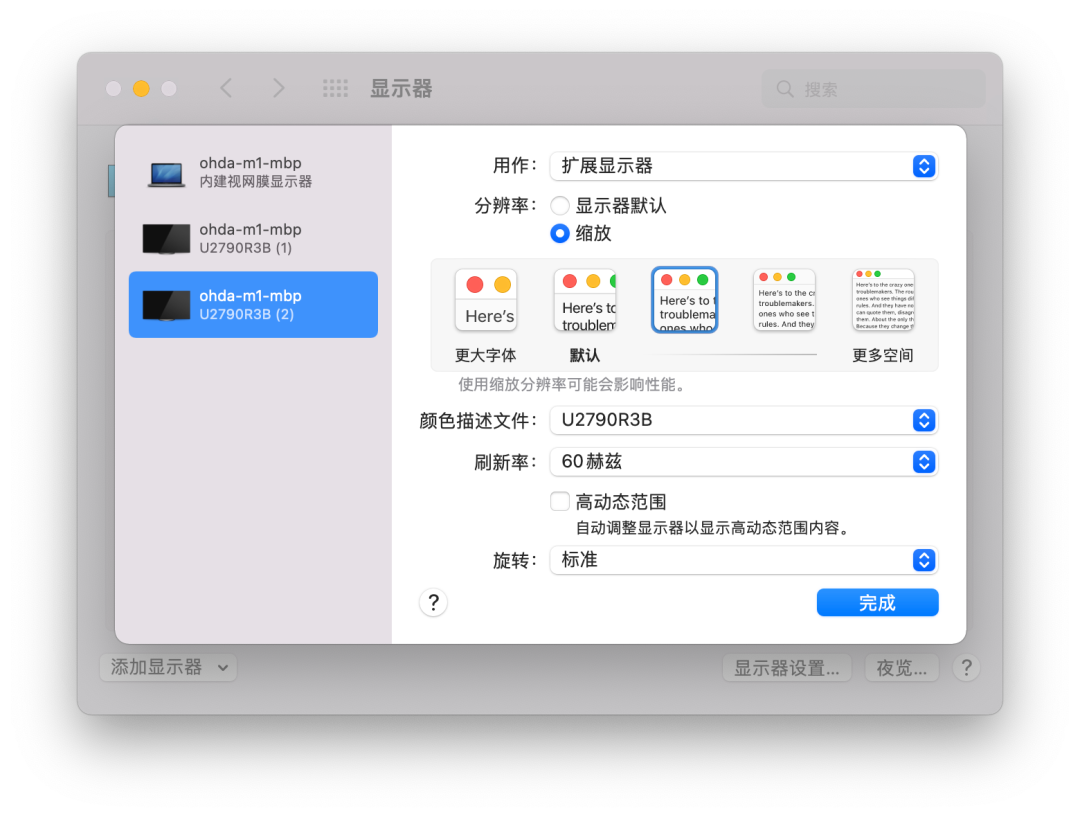Open the 用作 dropdown showing 扩展显示器

tap(744, 166)
